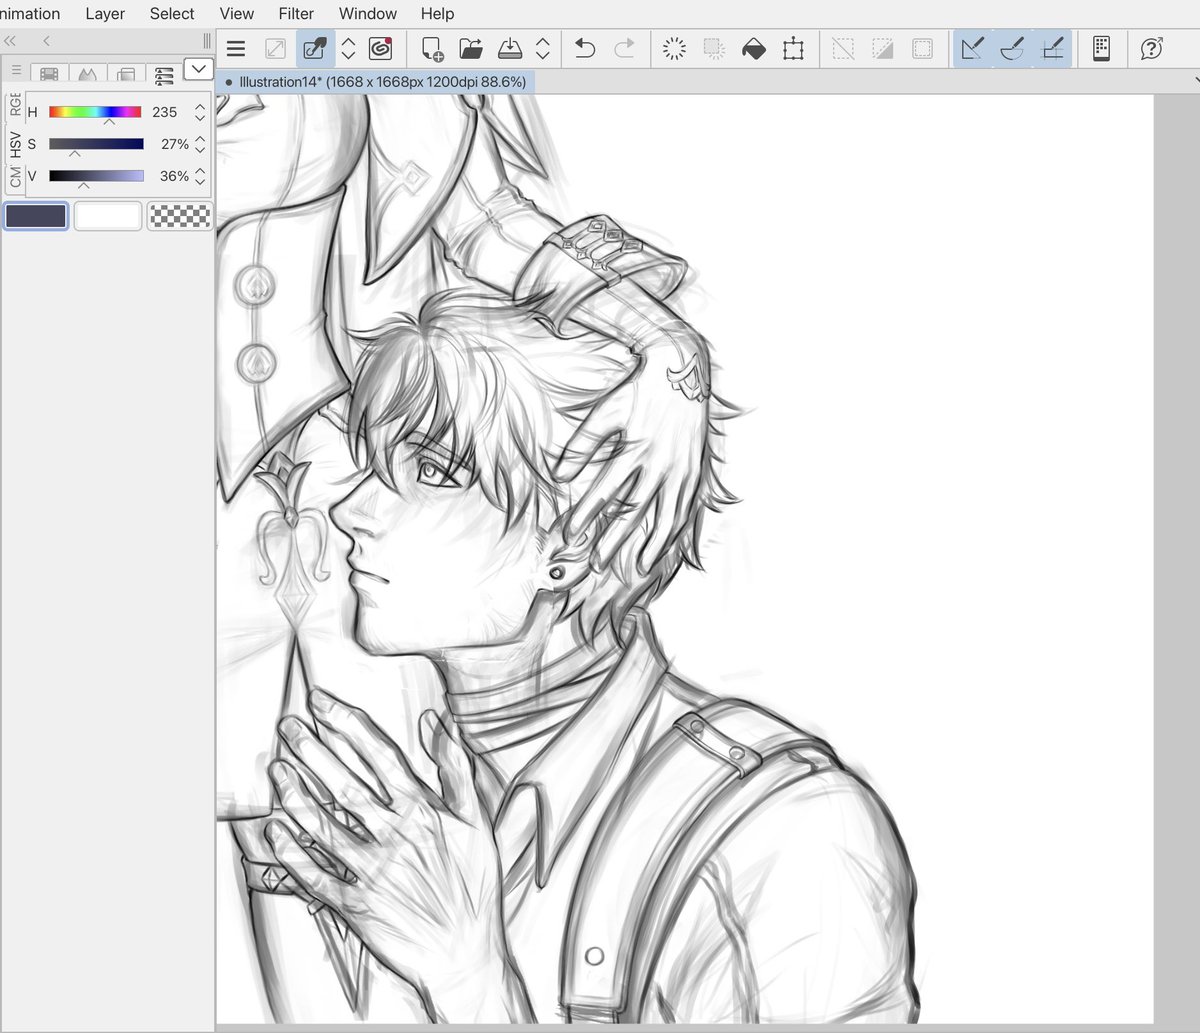
Task: Disable the highlighted pen tool toggle
Action: tap(314, 48)
